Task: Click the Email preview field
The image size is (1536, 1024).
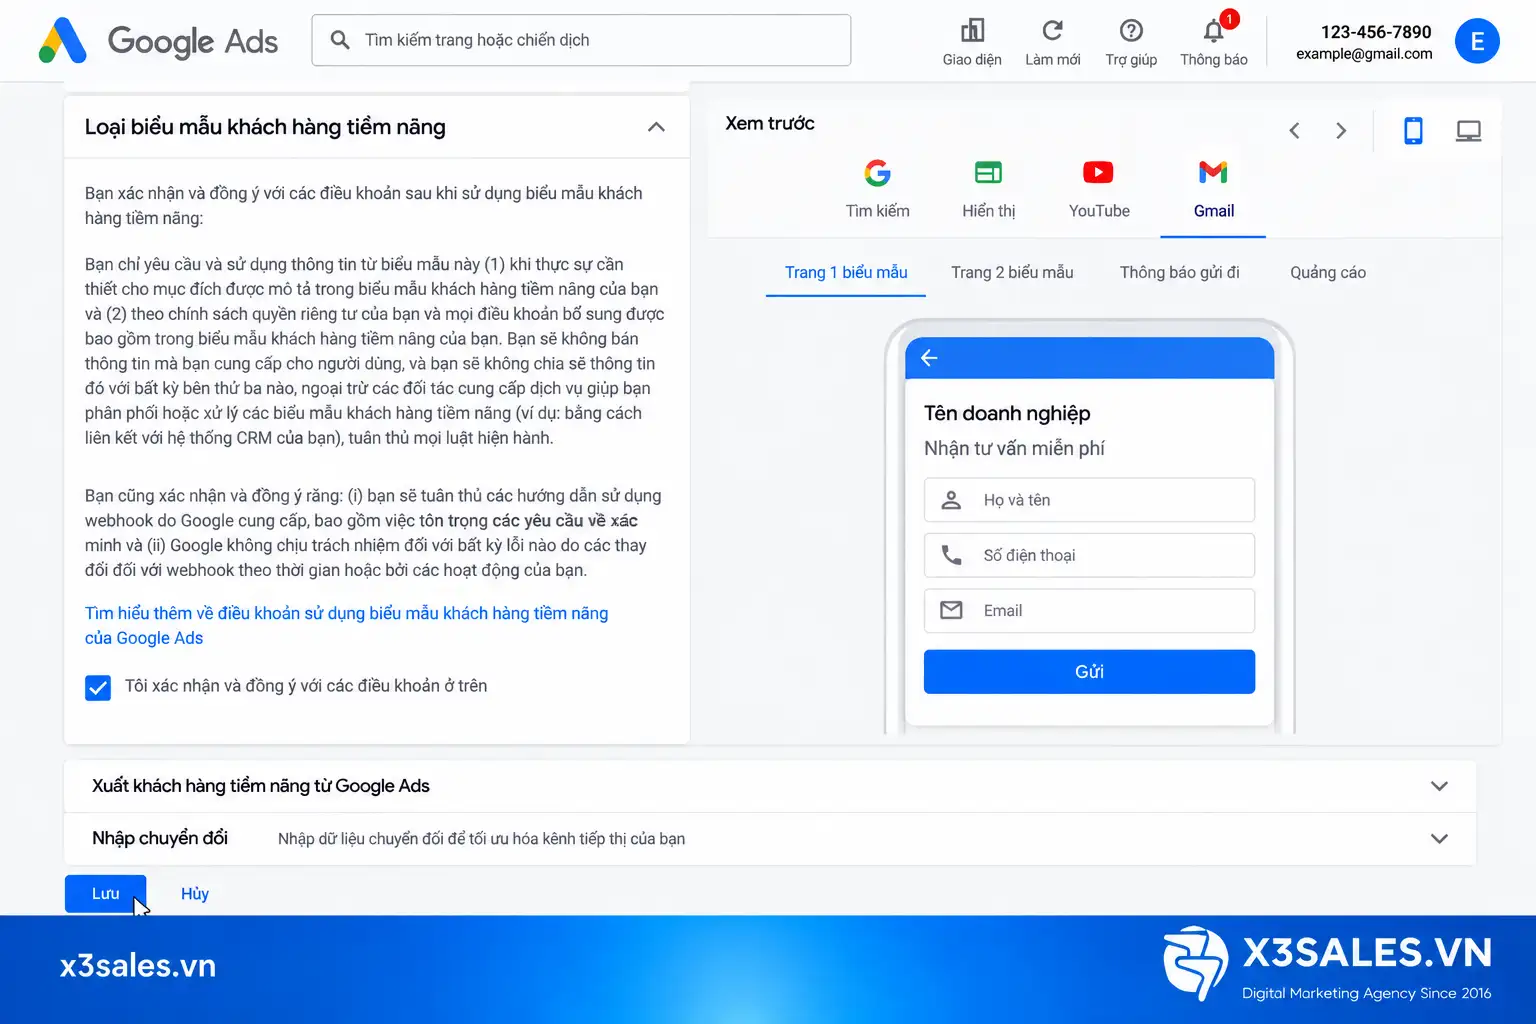Action: tap(1089, 611)
